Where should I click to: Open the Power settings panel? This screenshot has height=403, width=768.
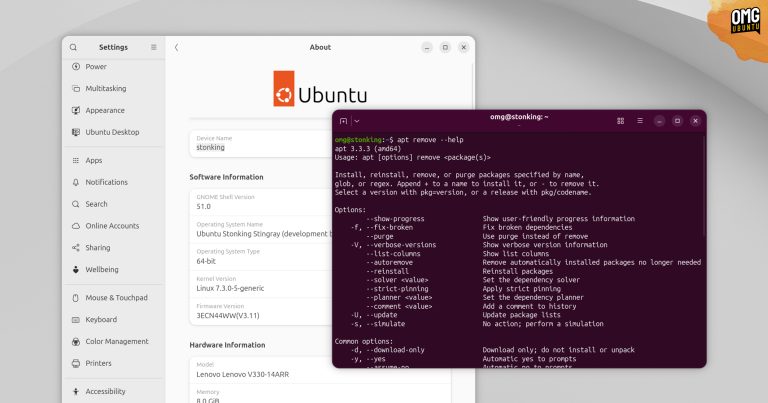pos(114,67)
